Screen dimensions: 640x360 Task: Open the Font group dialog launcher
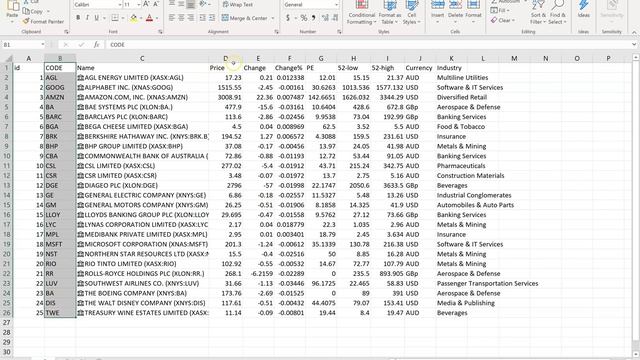[160, 31]
